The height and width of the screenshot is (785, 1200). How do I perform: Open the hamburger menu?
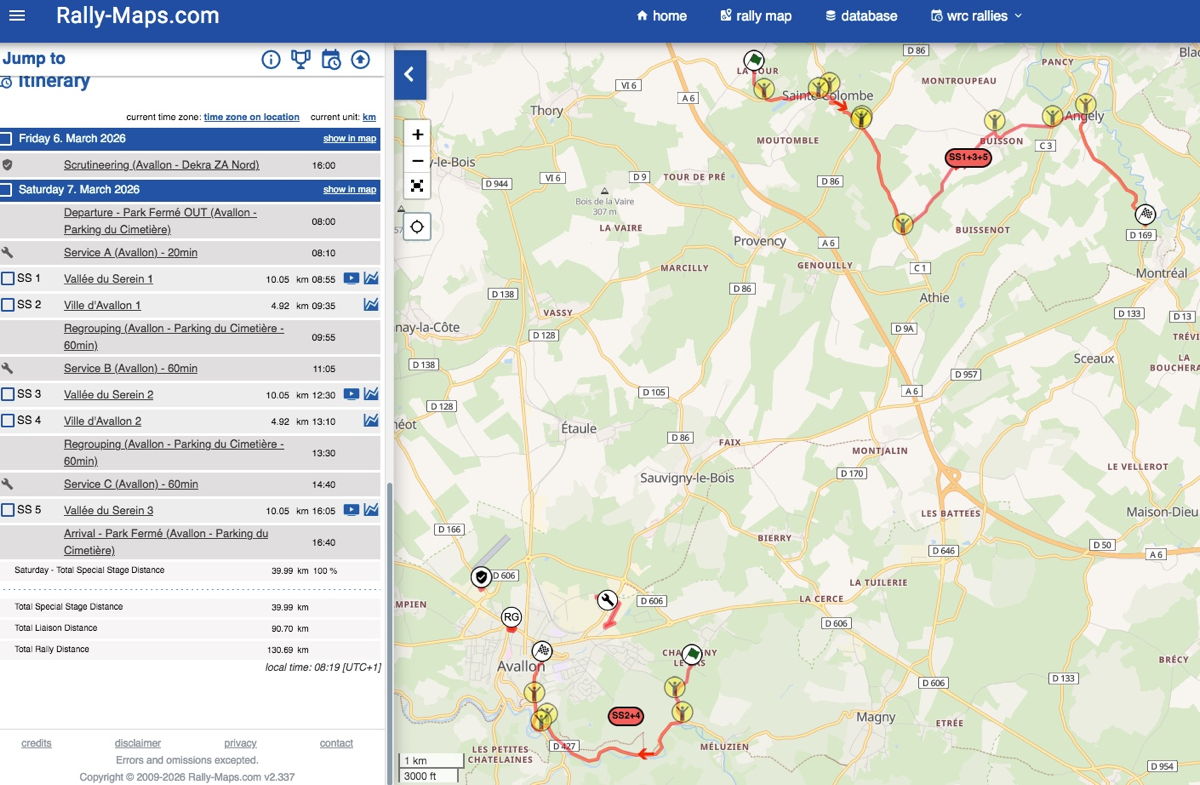pos(17,16)
